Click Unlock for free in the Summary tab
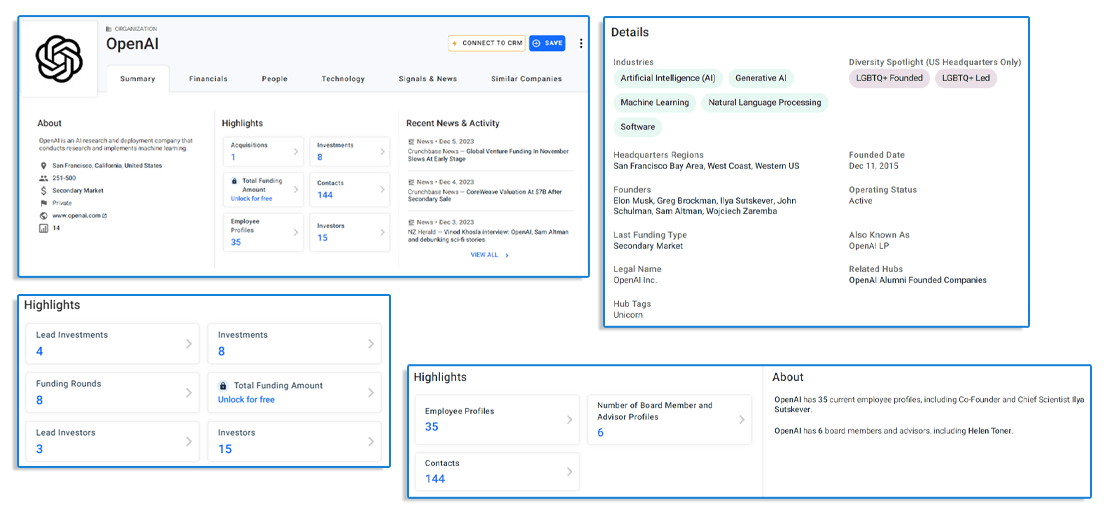 pos(251,199)
